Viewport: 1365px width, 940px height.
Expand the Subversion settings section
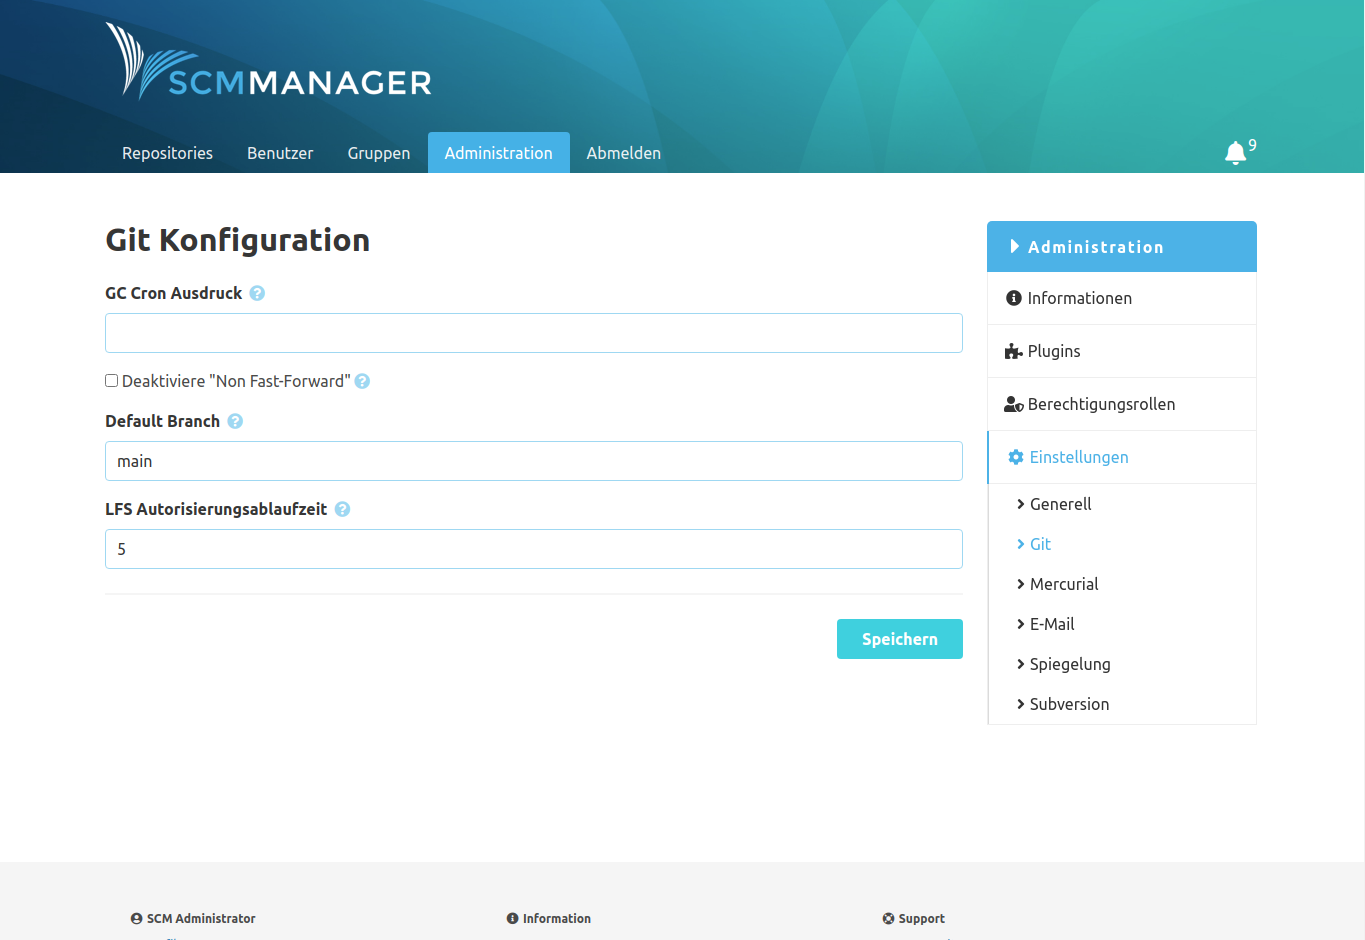[x=1069, y=704]
